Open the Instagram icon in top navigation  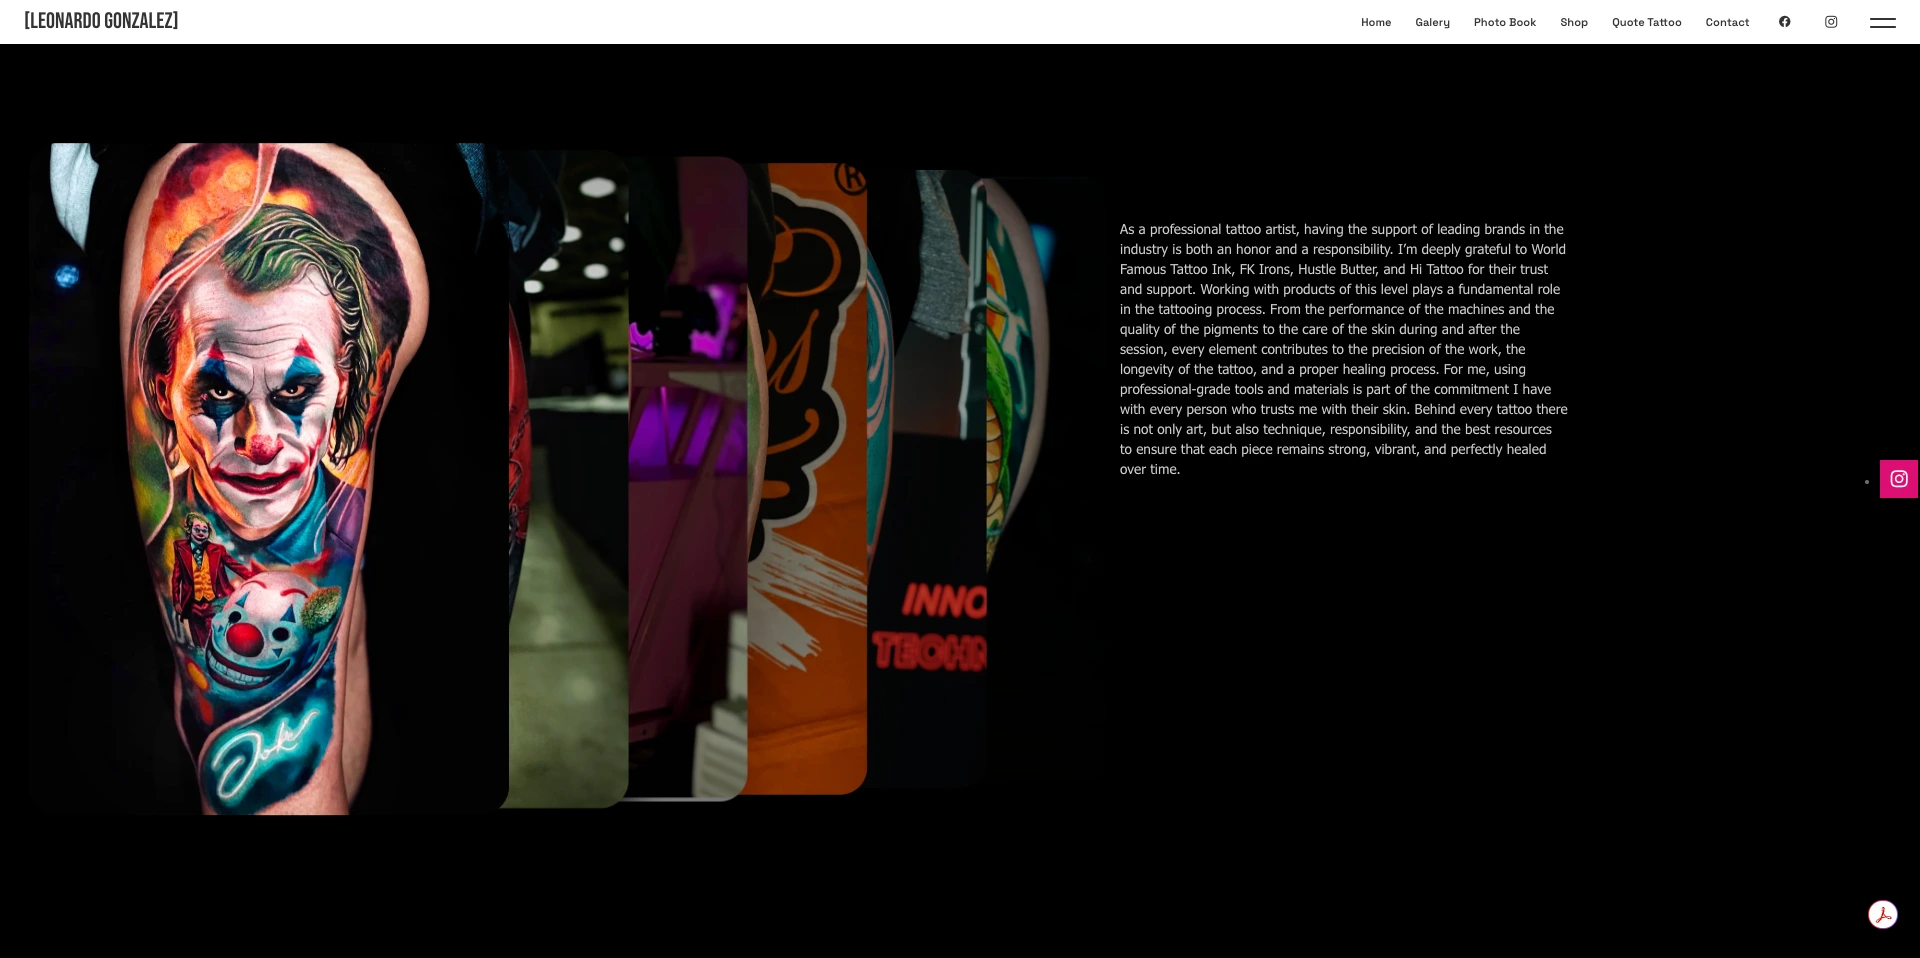pyautogui.click(x=1831, y=22)
